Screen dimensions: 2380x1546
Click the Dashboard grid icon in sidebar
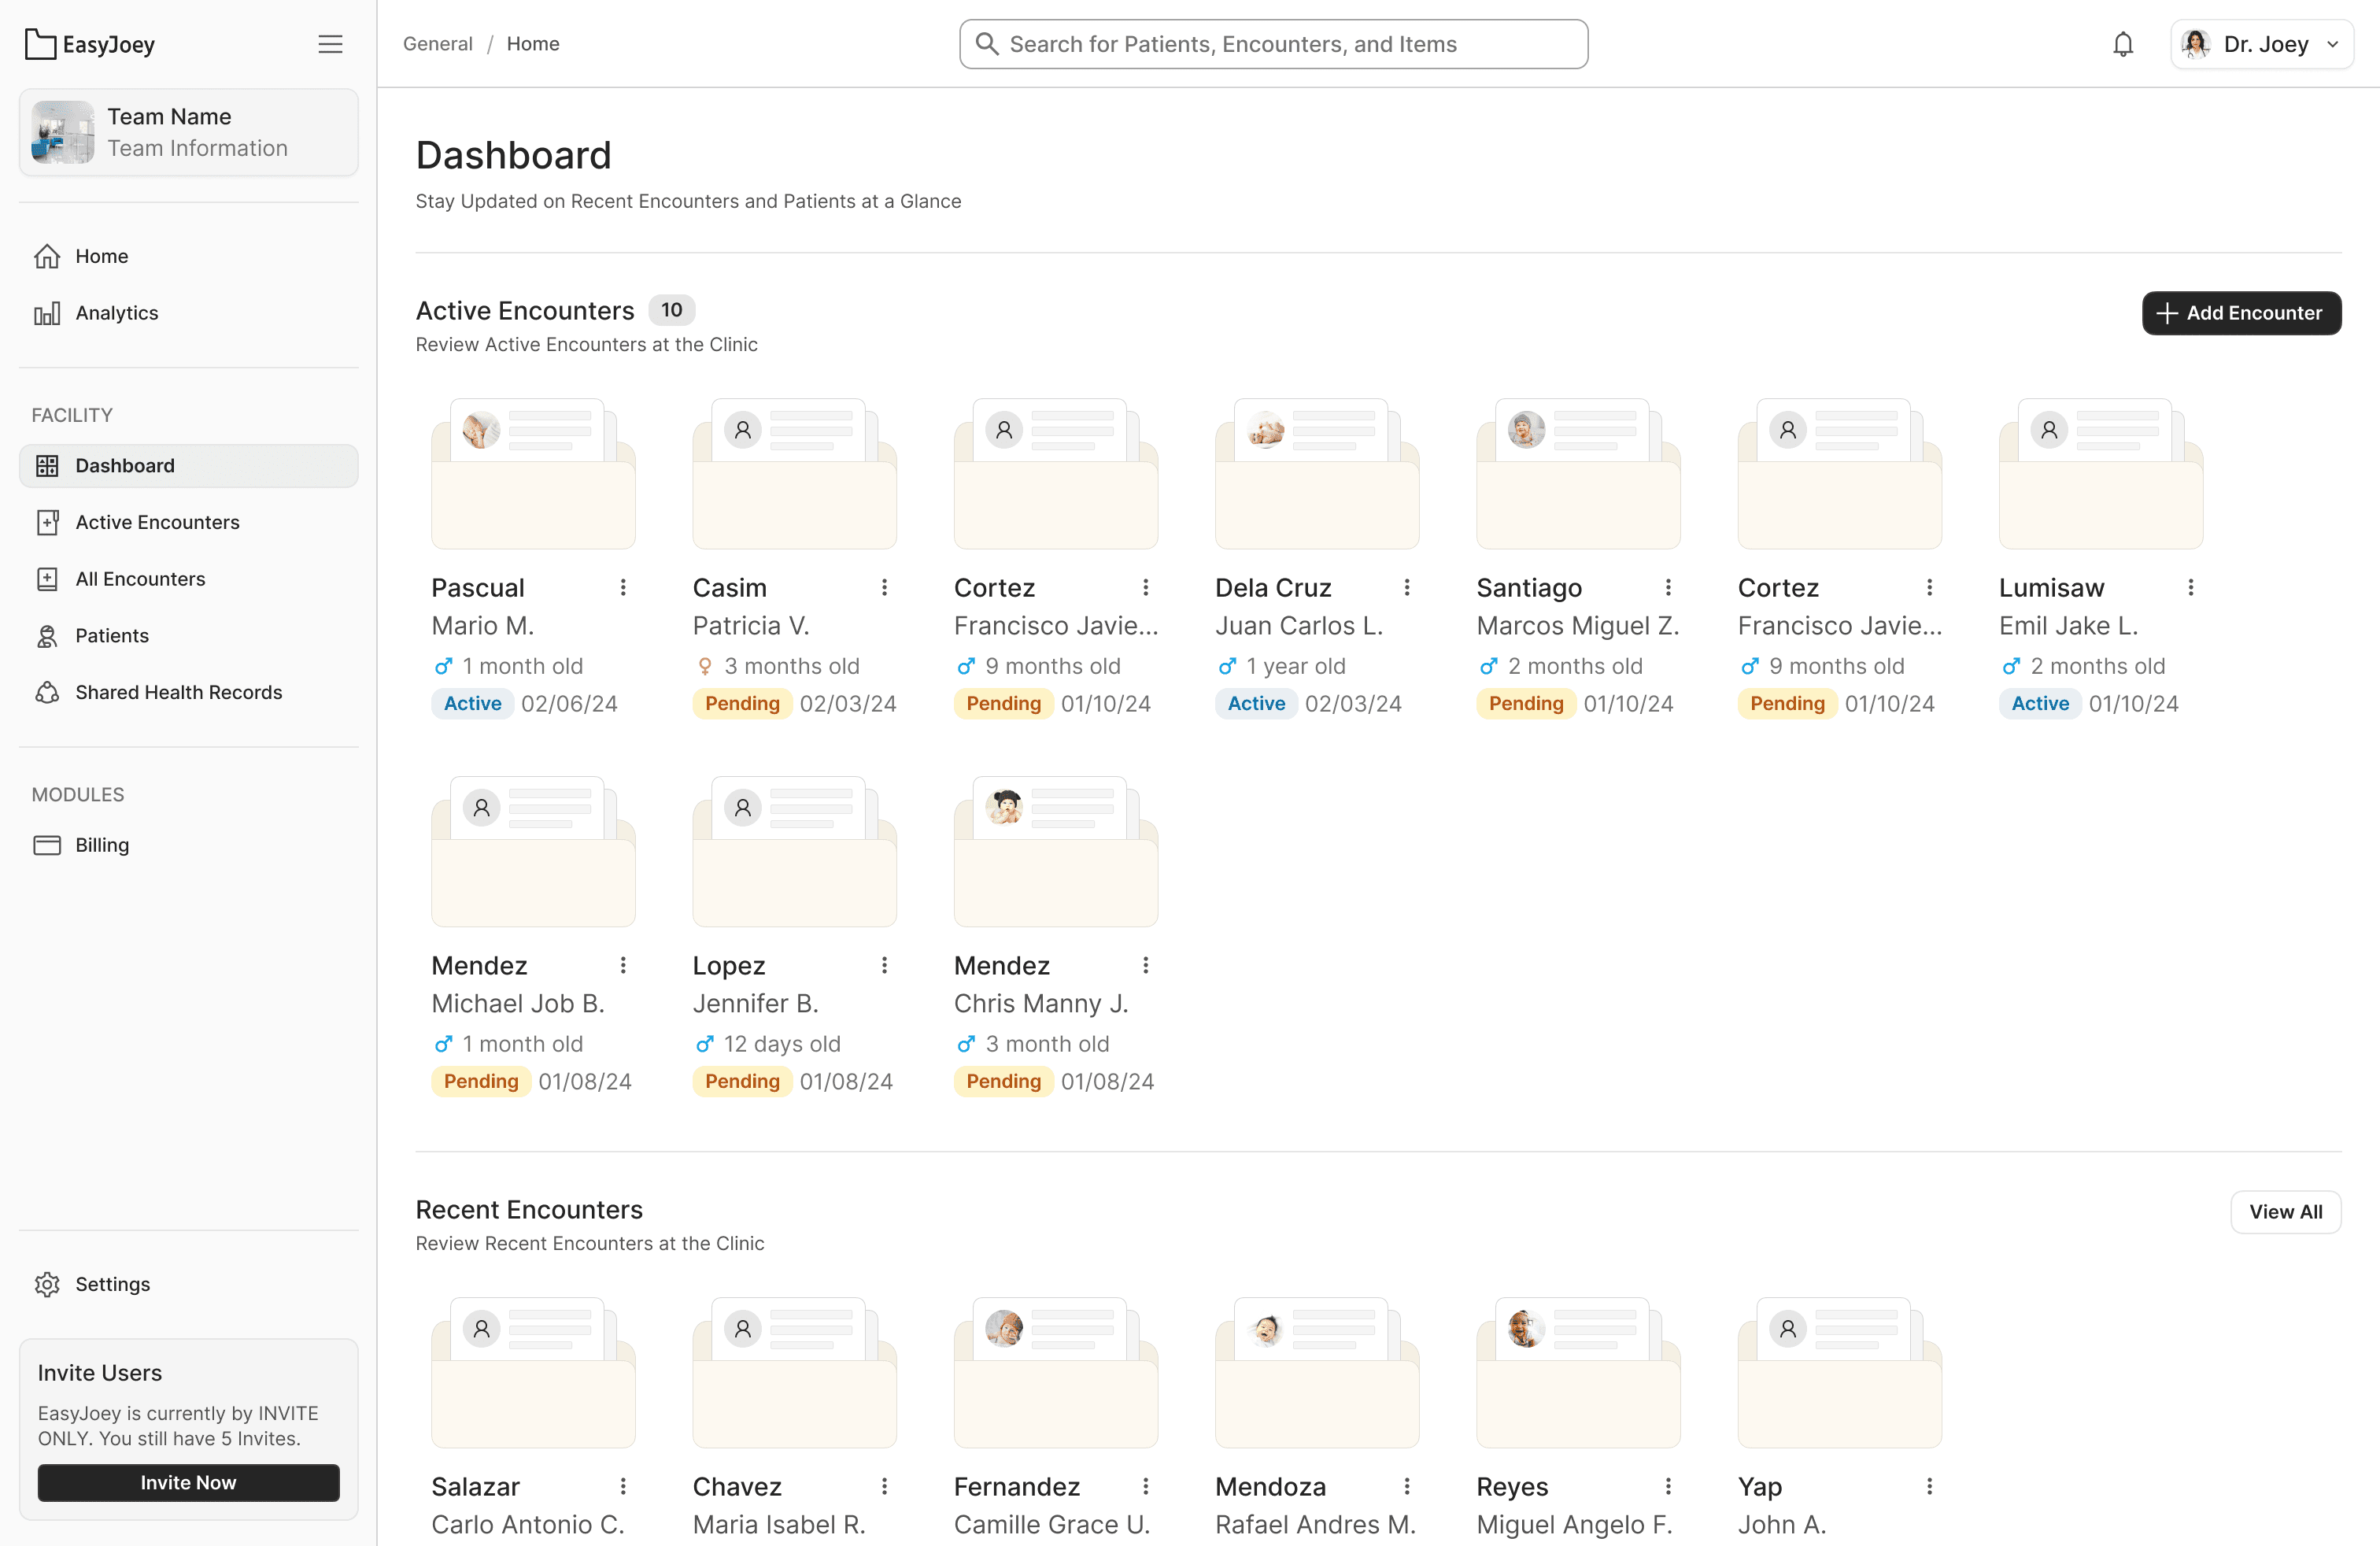tap(48, 465)
